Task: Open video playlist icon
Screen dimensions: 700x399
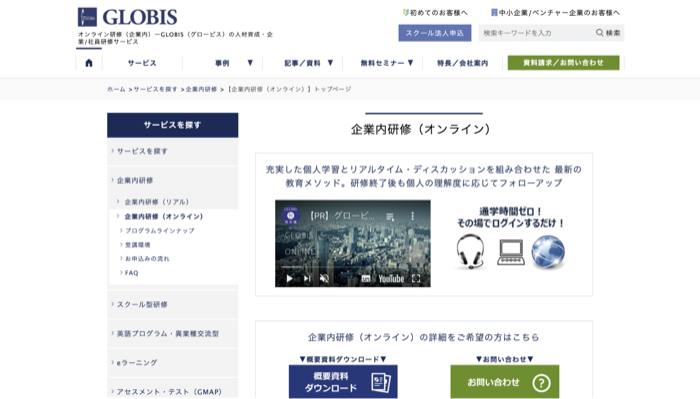Action: click(x=390, y=216)
